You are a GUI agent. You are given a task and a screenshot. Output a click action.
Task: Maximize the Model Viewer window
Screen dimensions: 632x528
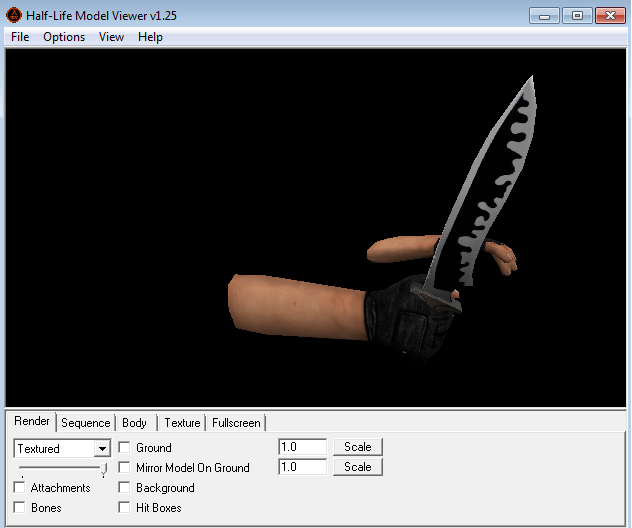coord(577,16)
